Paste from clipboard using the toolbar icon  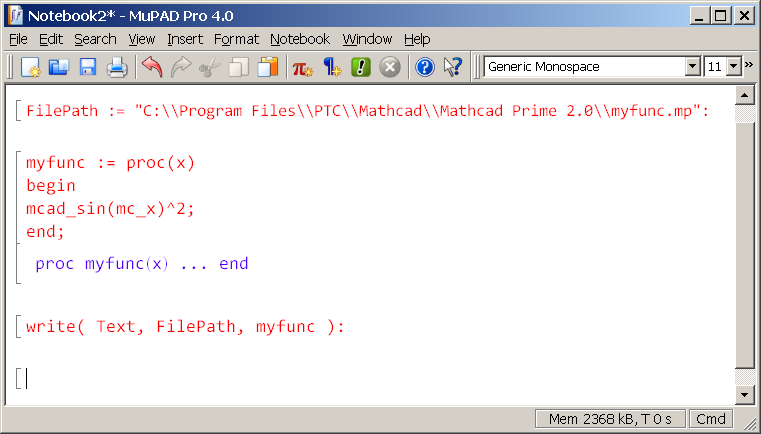[267, 67]
